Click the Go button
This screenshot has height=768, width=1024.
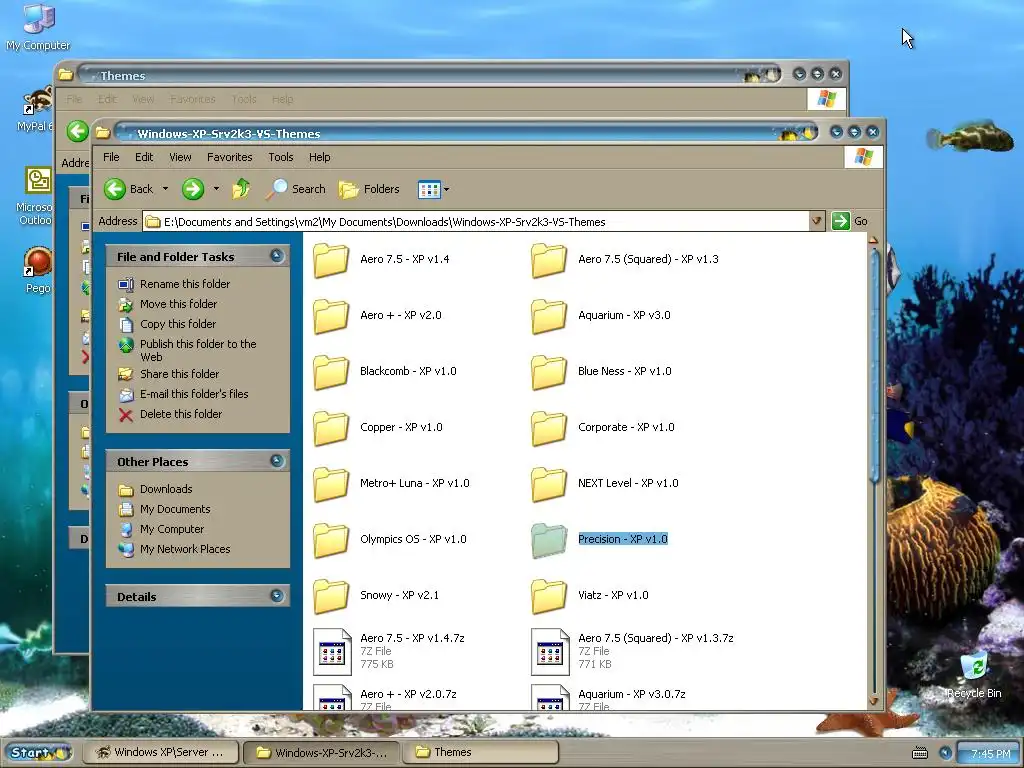pyautogui.click(x=850, y=221)
